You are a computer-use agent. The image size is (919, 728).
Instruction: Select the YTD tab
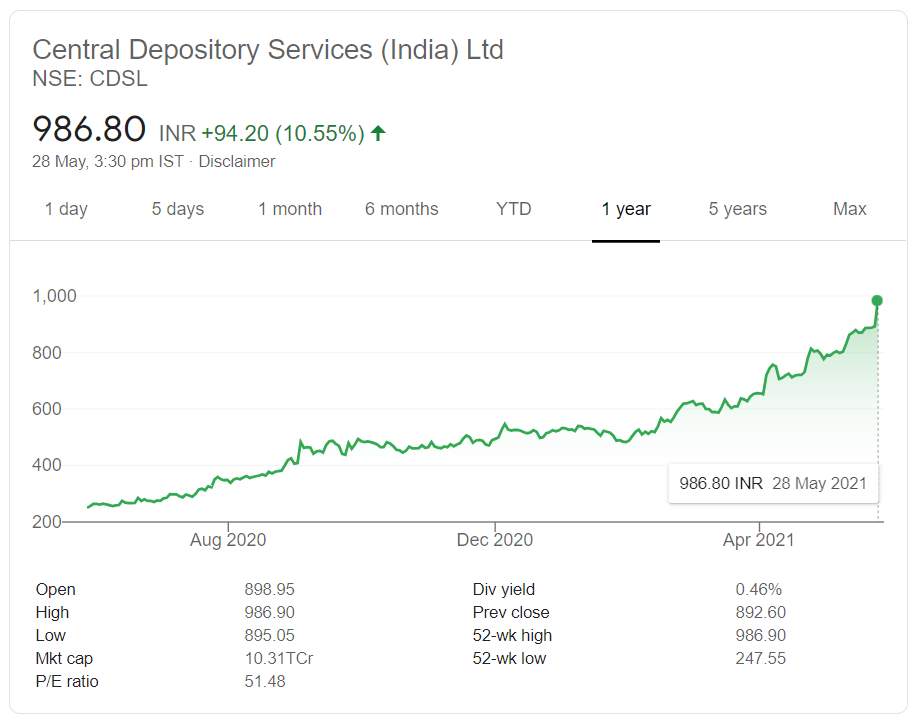[513, 209]
